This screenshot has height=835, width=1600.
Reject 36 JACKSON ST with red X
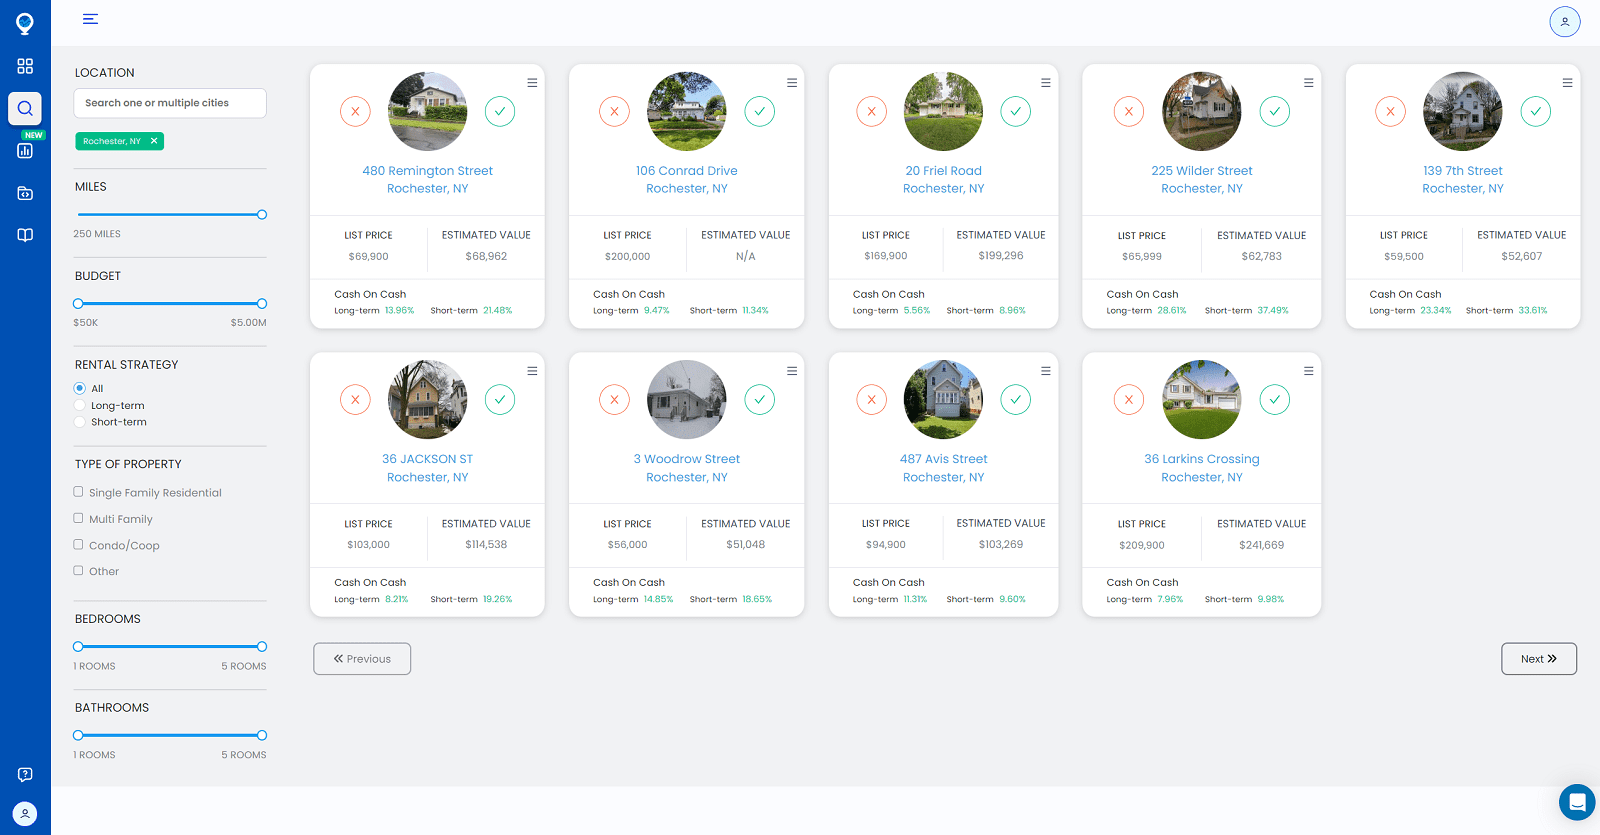355,399
